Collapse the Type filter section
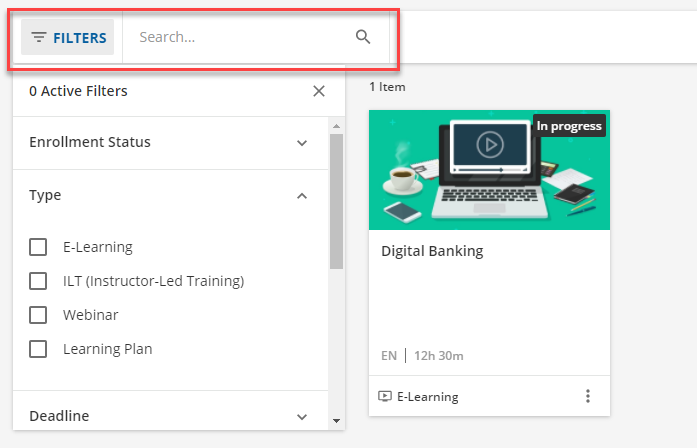697x448 pixels. coord(170,196)
